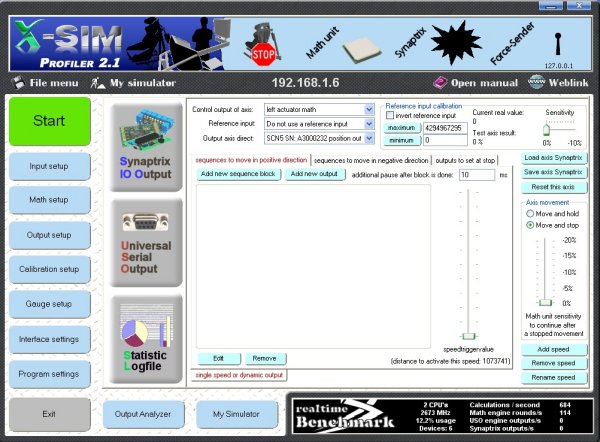This screenshot has width=600, height=442.
Task: Switch to sequences in negative direction tab
Action: 371,160
